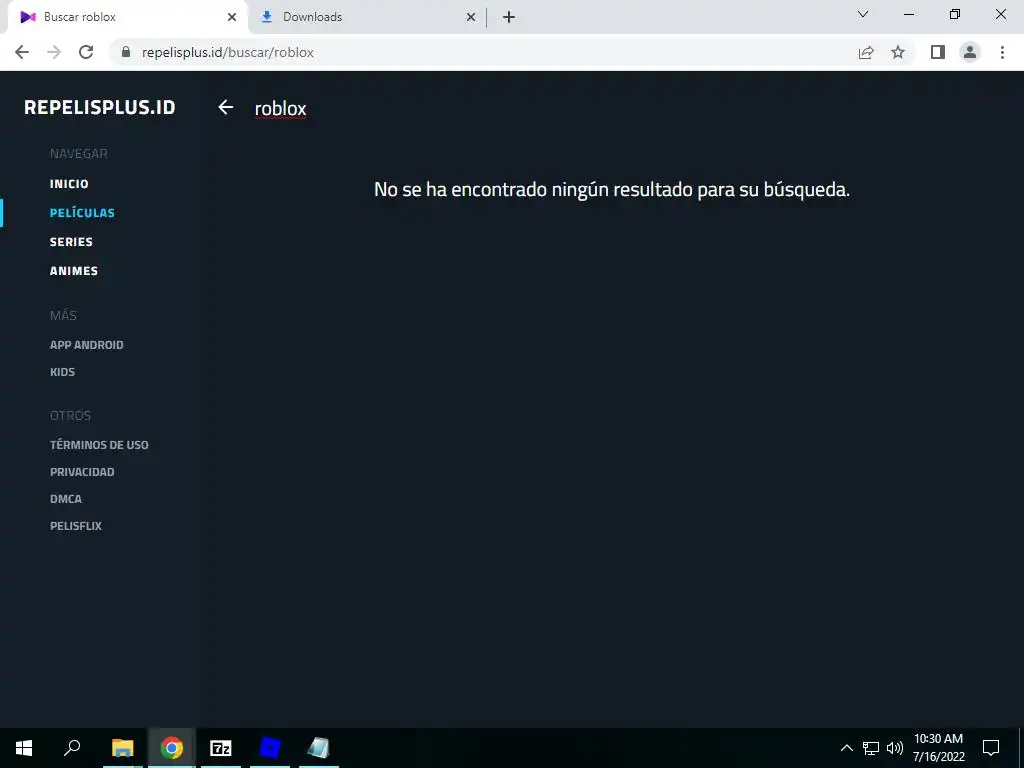Close the Buscar roblox tab
The width and height of the screenshot is (1024, 768).
(232, 17)
